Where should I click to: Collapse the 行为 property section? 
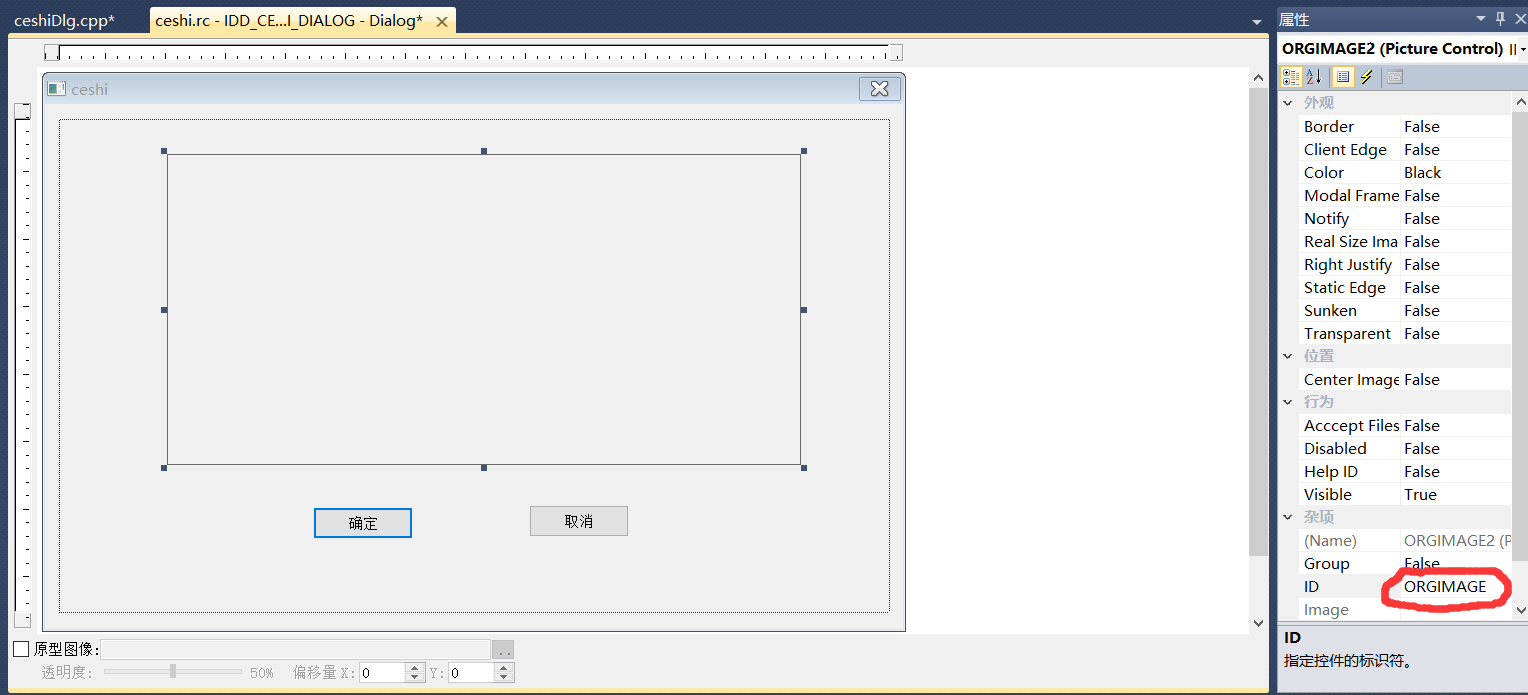1288,401
